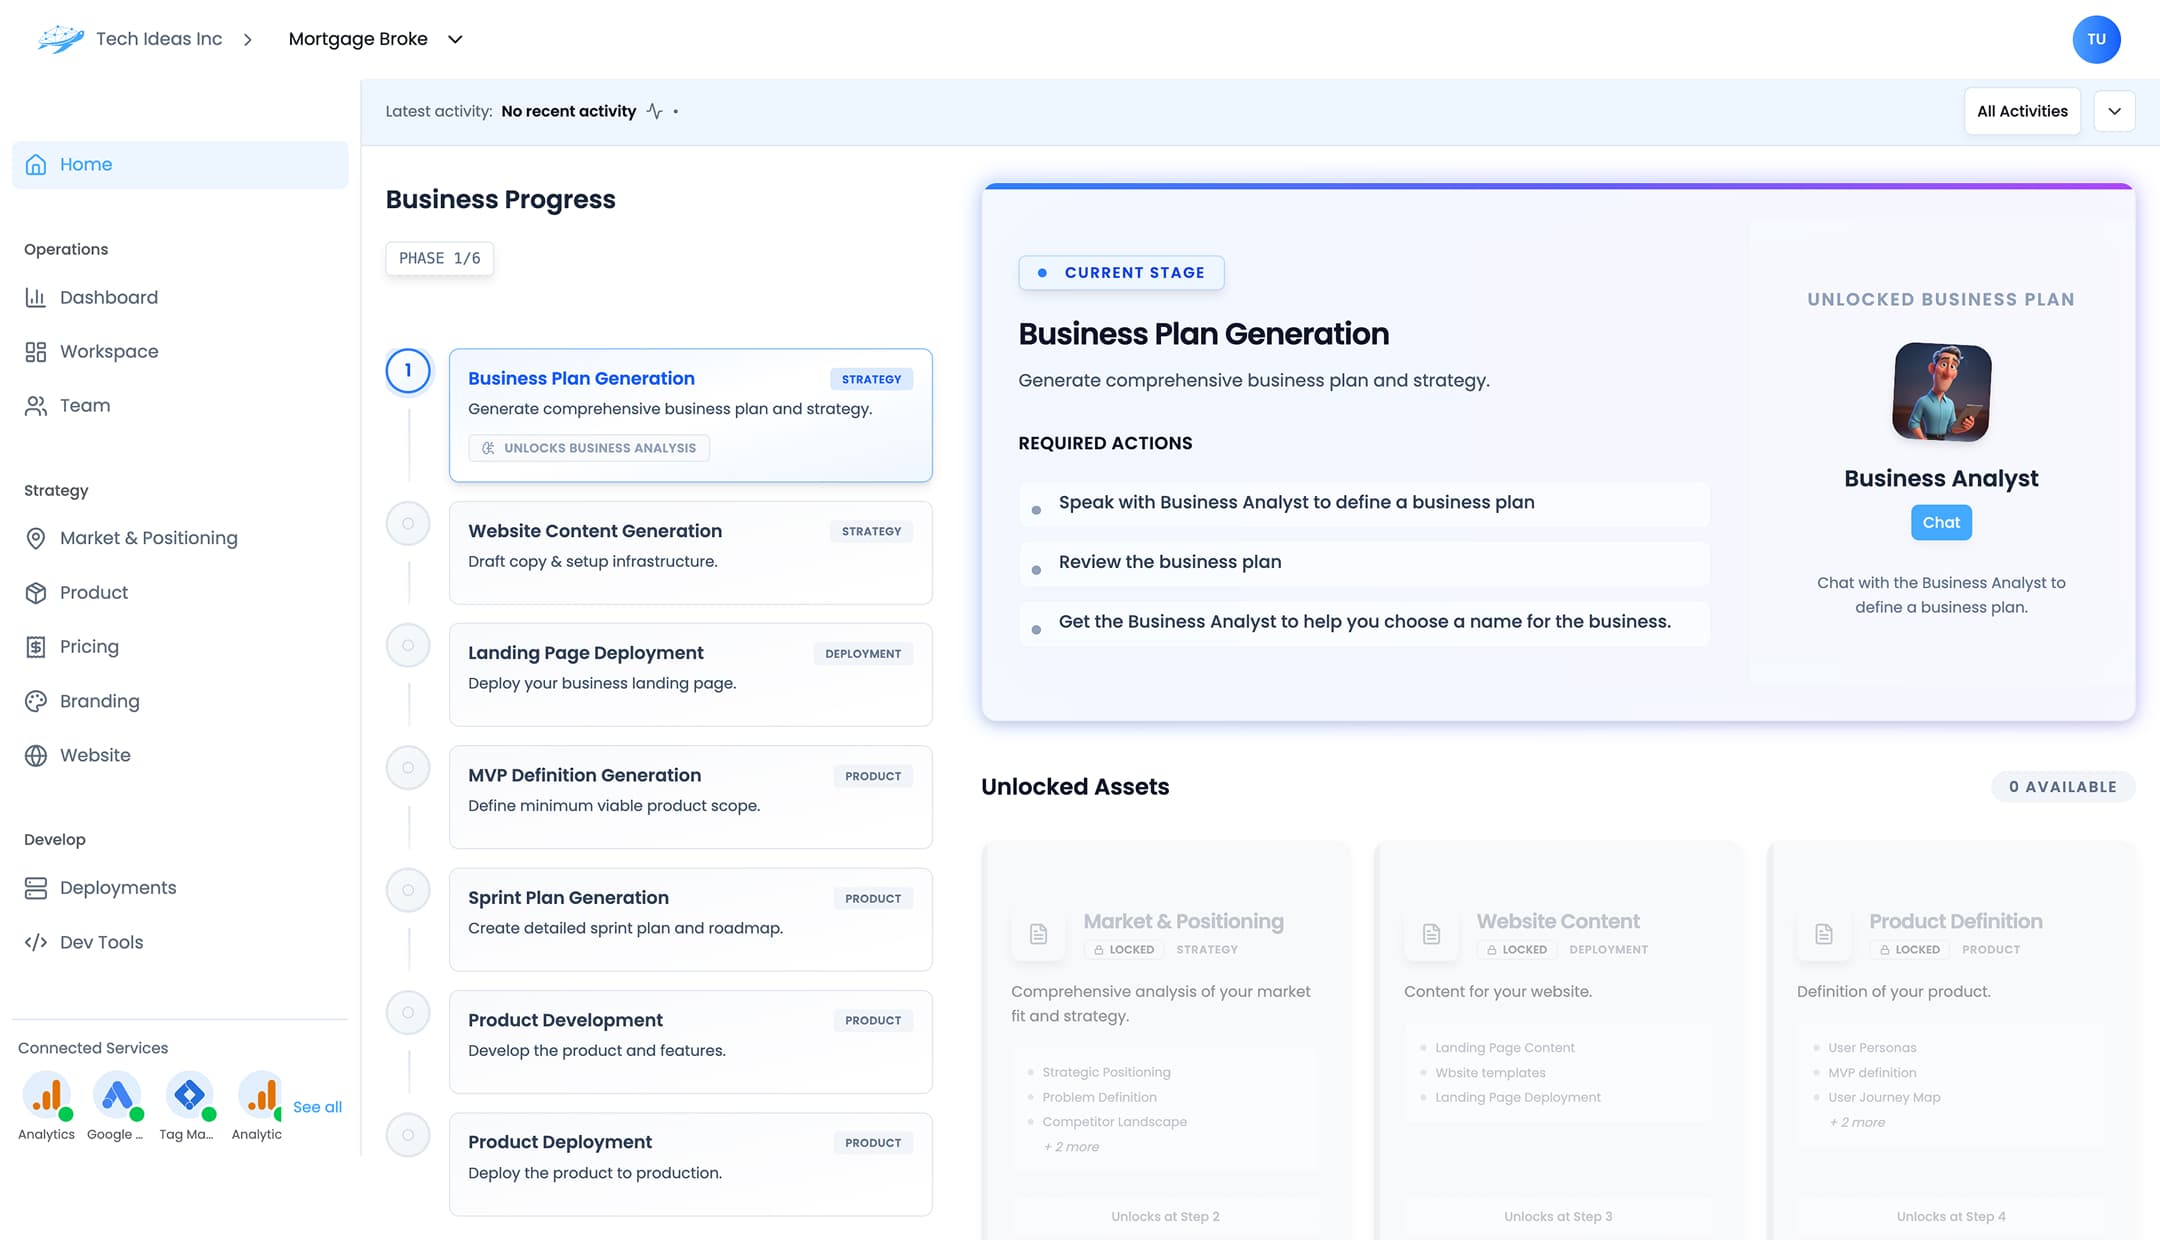Expand the chevron next to All Activities
2160x1240 pixels.
2114,111
